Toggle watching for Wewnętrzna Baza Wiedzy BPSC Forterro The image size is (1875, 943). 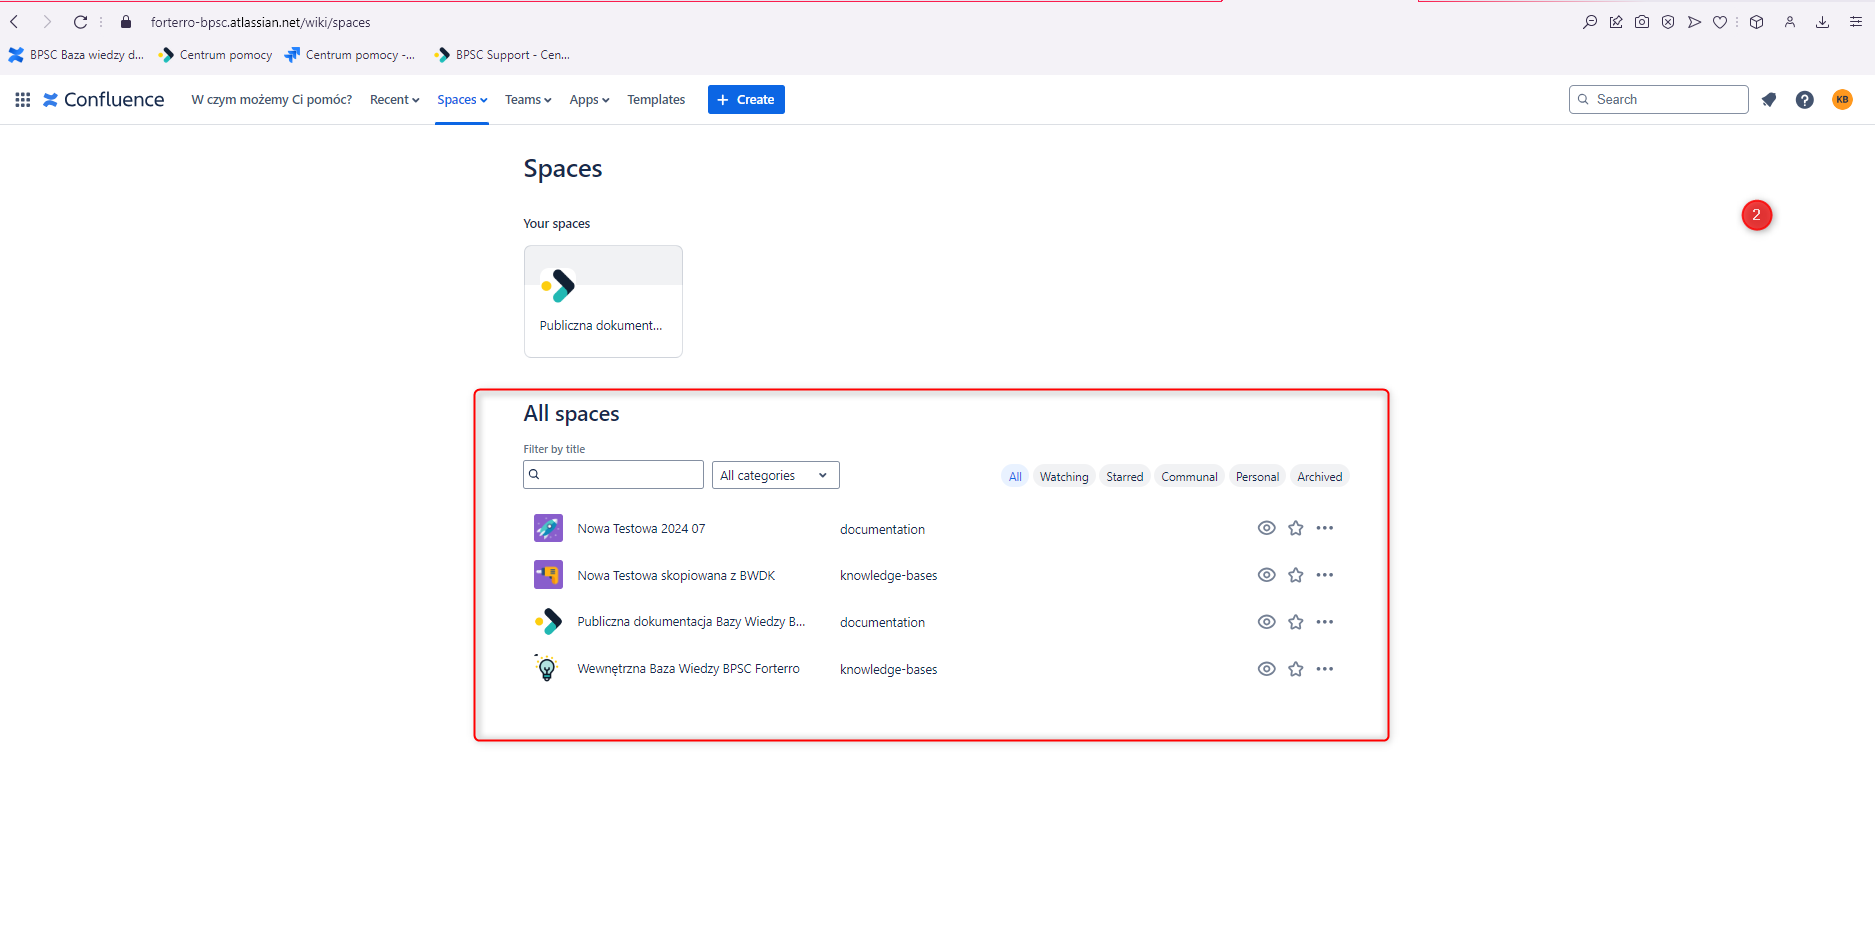1266,669
